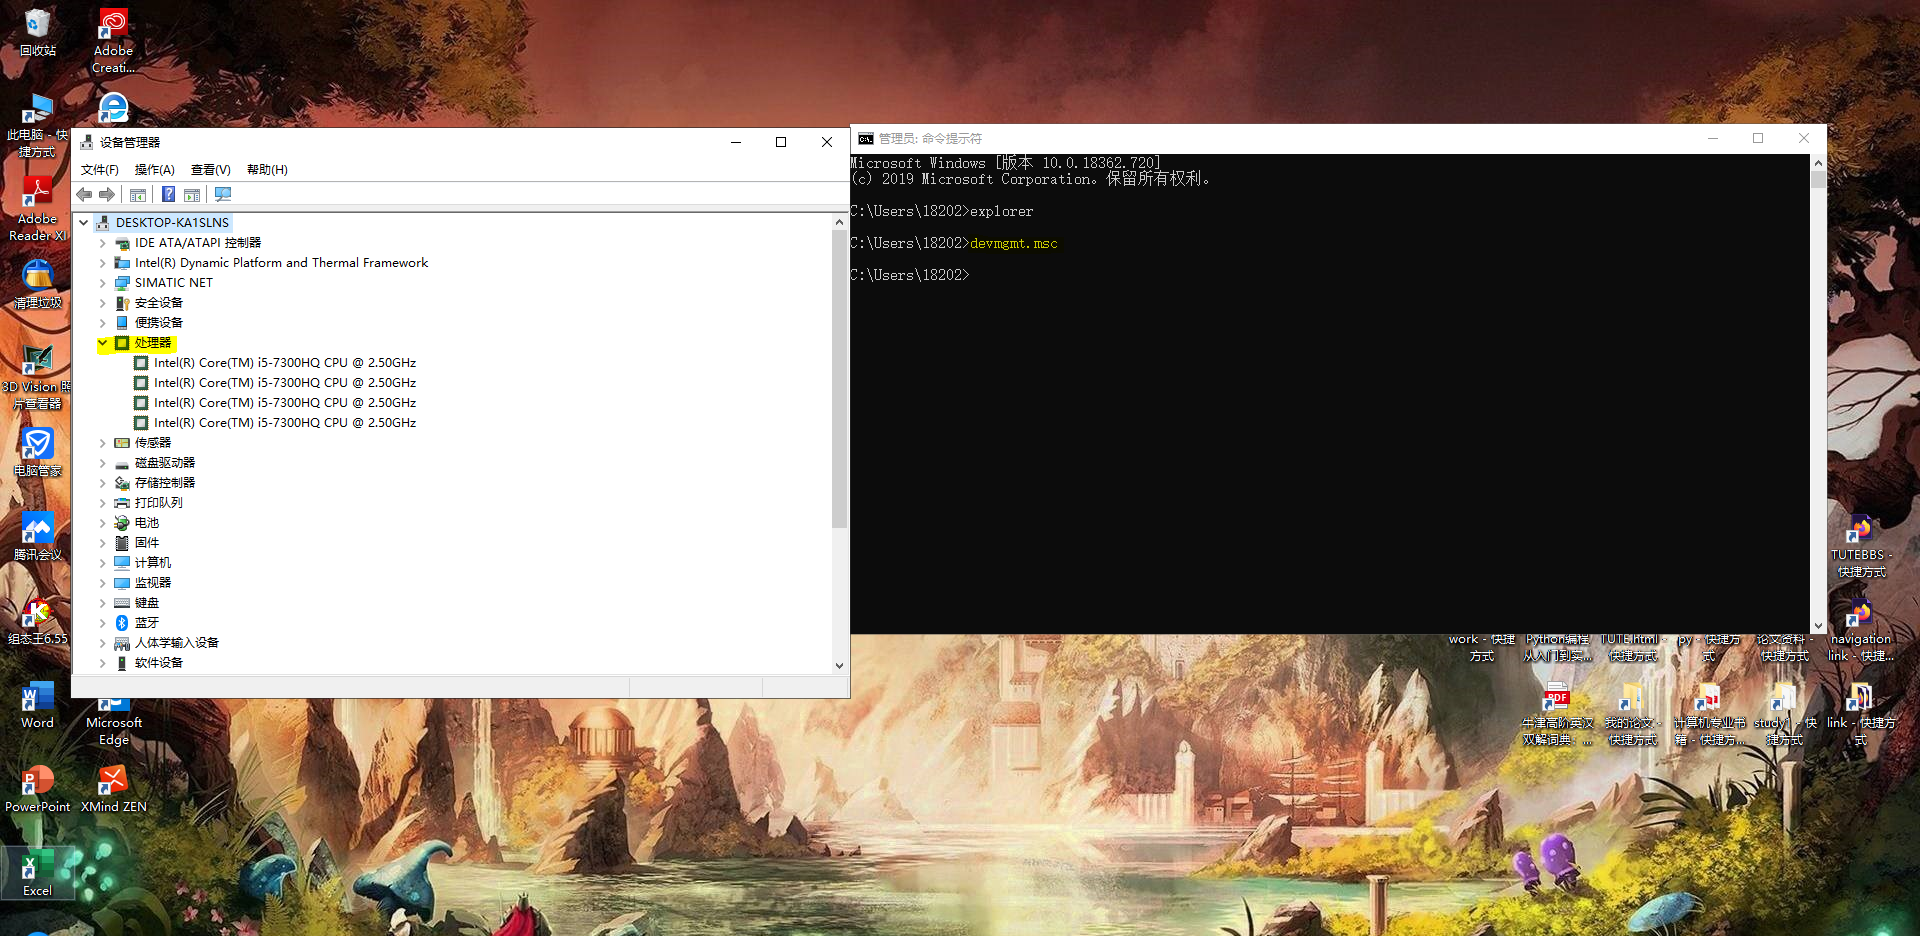This screenshot has height=936, width=1920.
Task: Click the Command Prompt scrollbar down arrow
Action: 1818,626
